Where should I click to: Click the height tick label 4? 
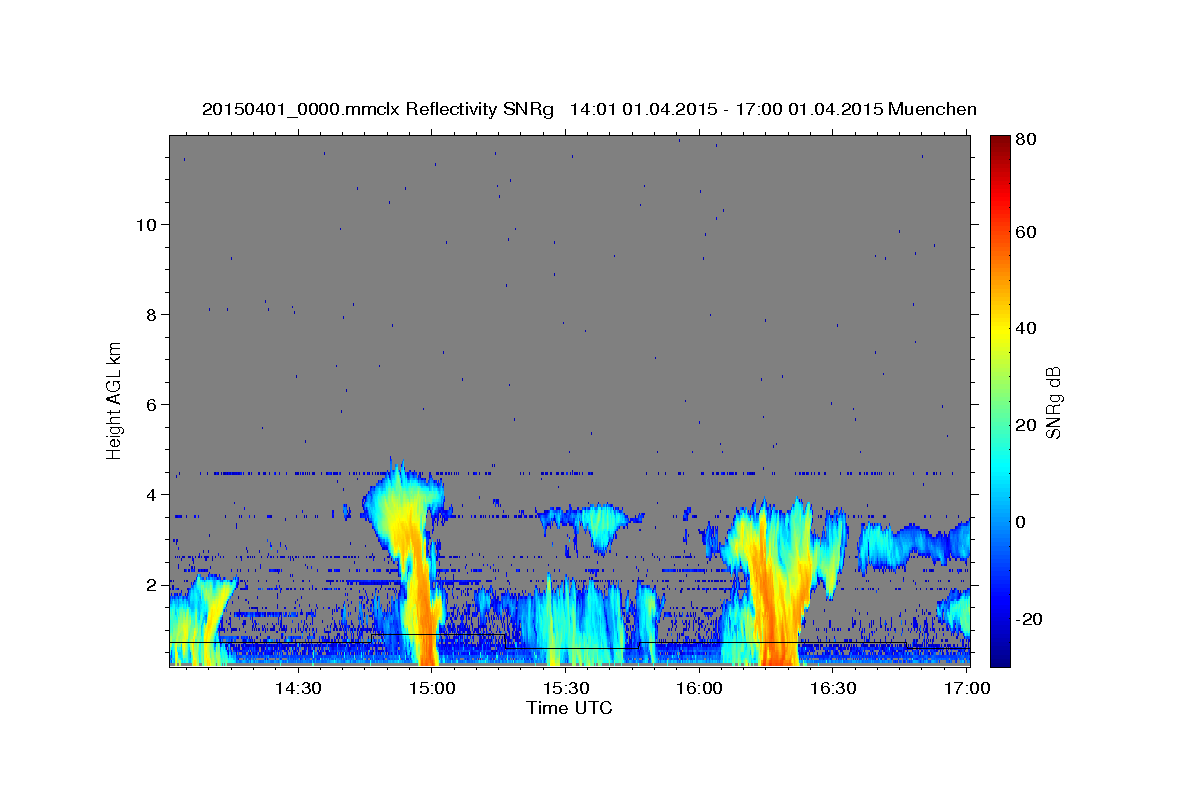(150, 494)
